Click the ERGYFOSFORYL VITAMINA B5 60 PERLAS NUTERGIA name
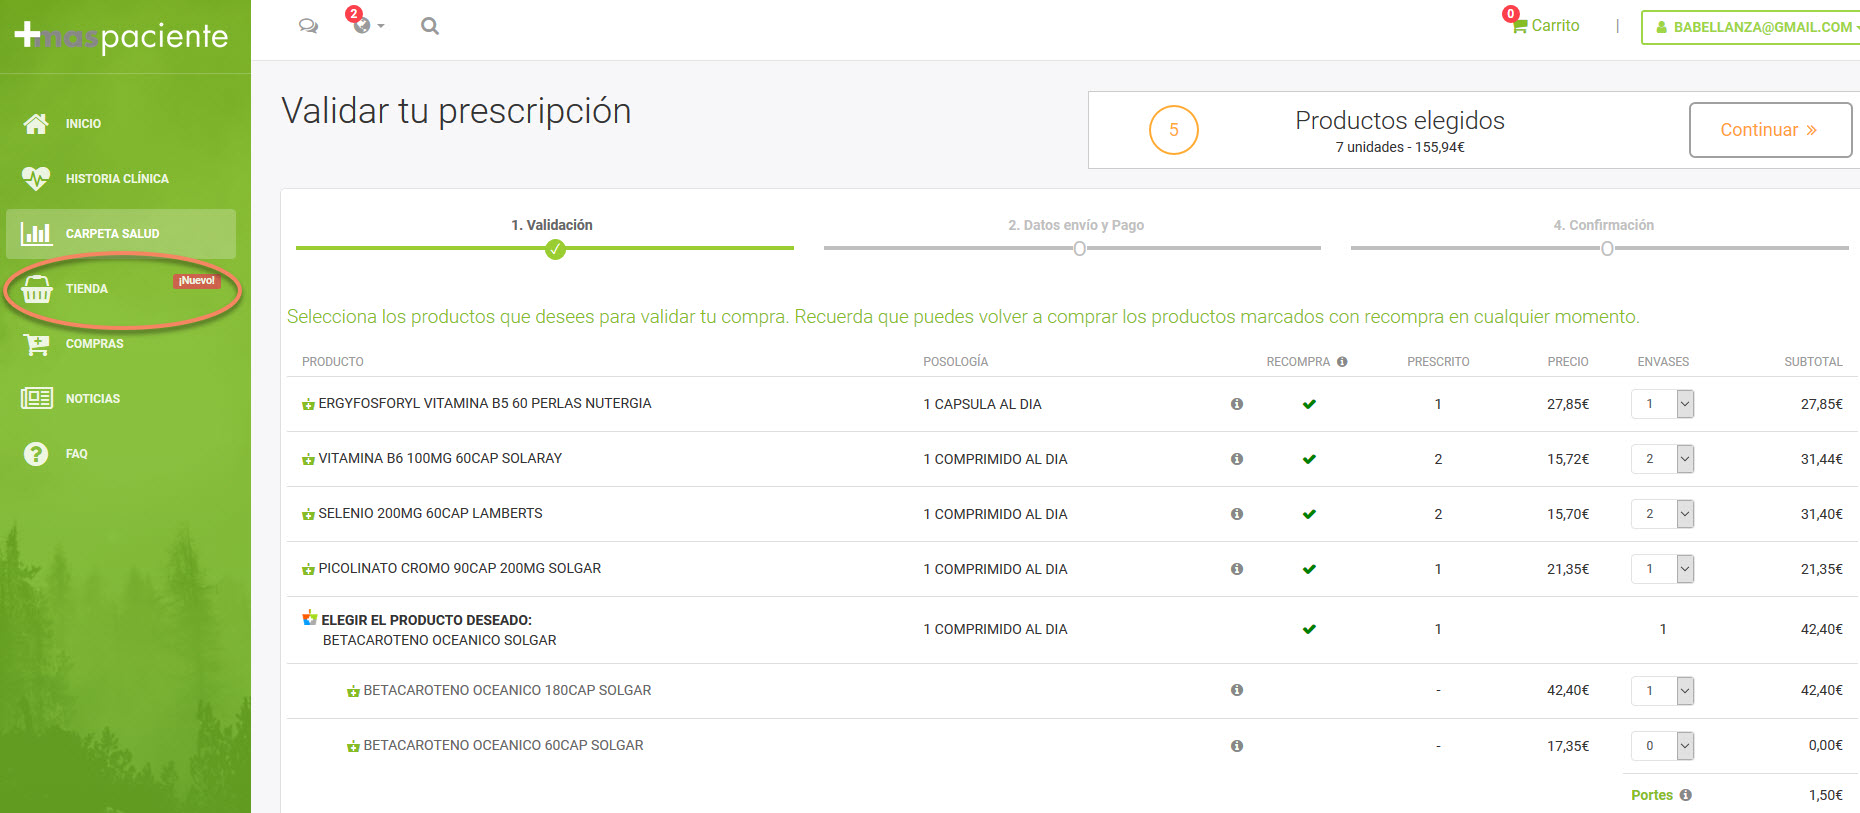Image resolution: width=1860 pixels, height=813 pixels. [485, 403]
